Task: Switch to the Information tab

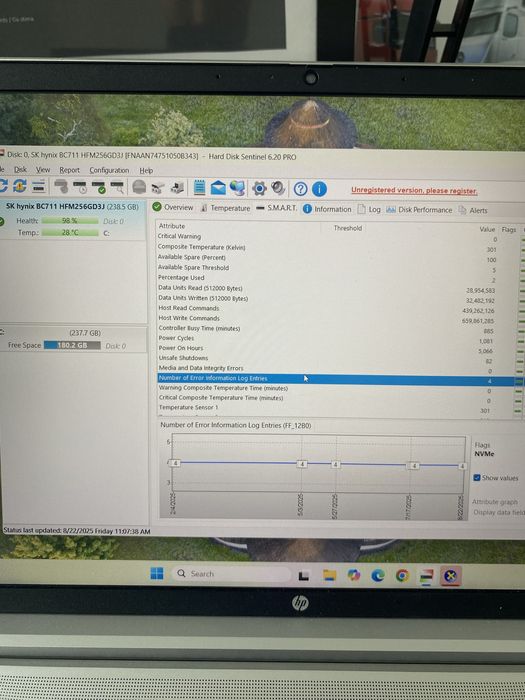Action: click(x=327, y=209)
